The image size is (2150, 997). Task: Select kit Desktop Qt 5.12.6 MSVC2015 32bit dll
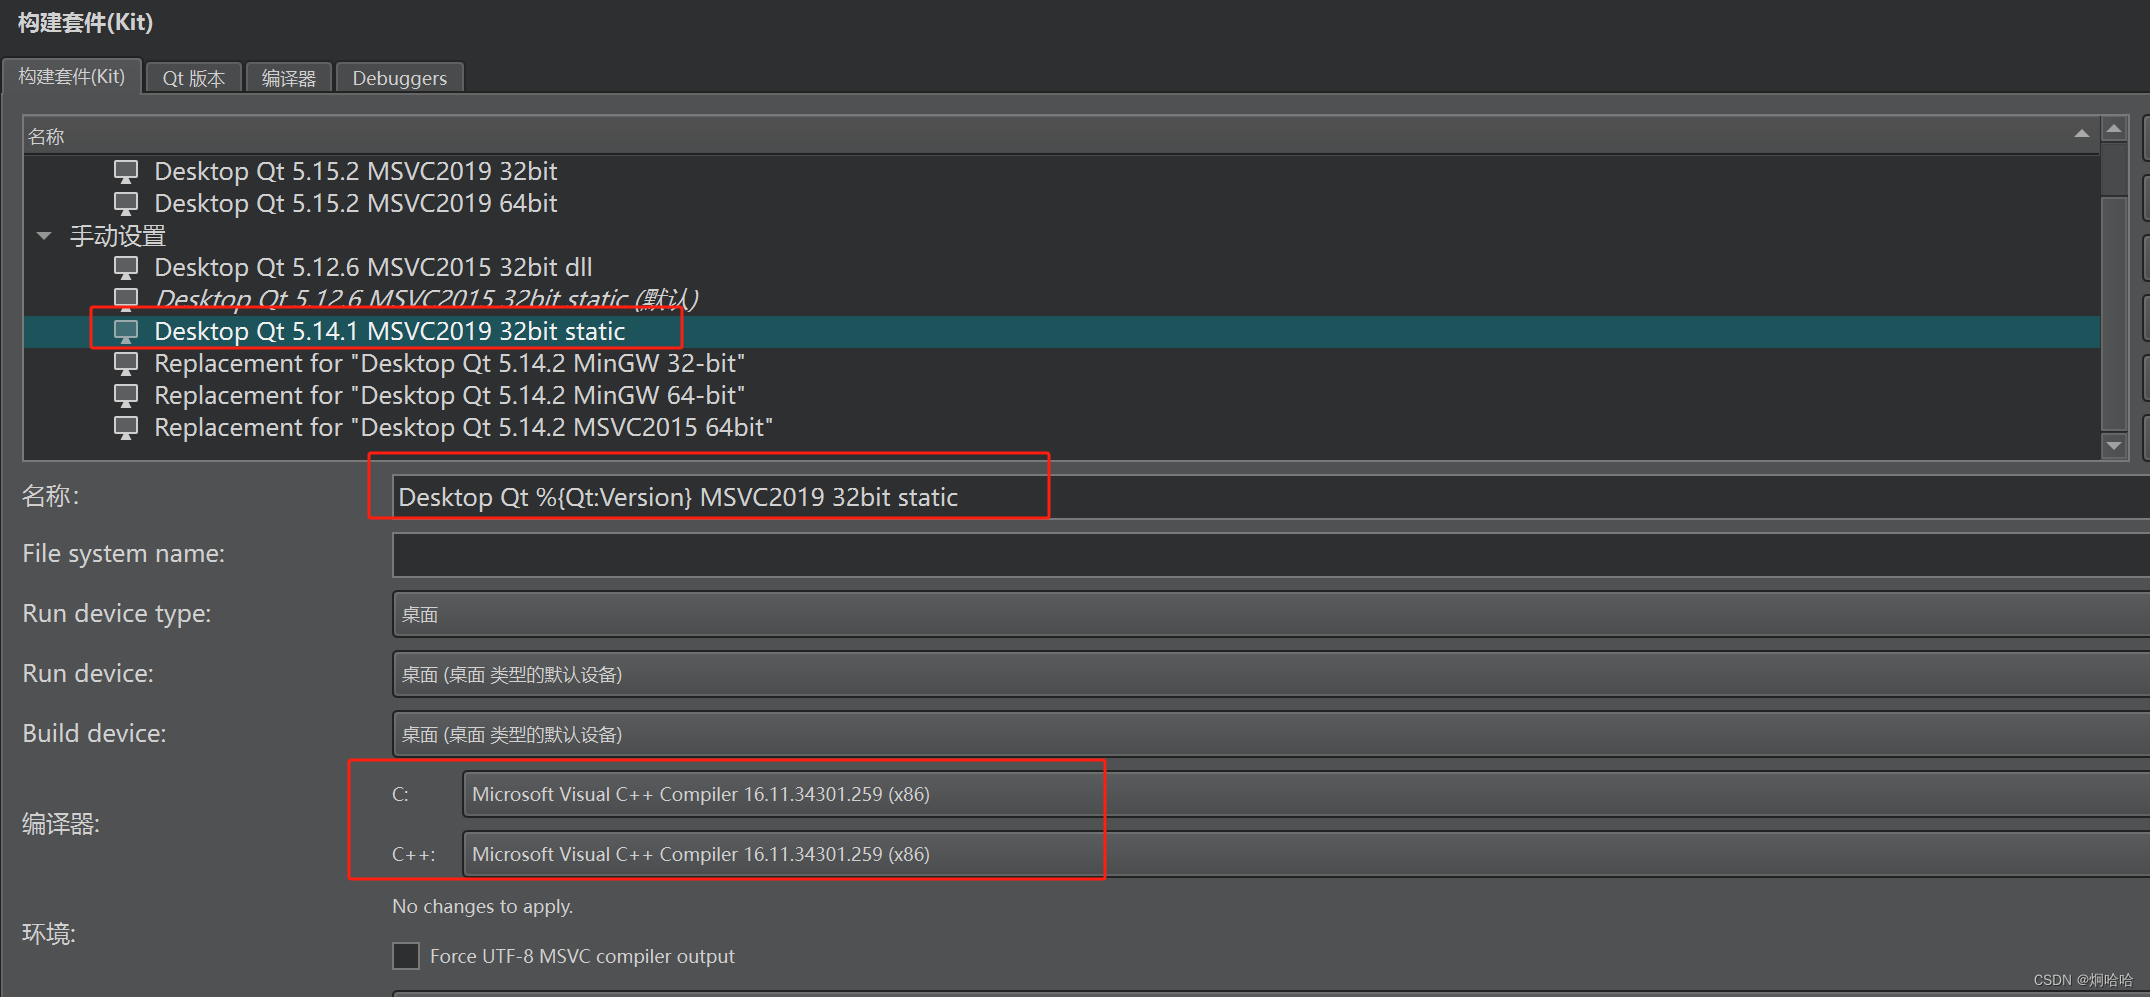pyautogui.click(x=373, y=268)
